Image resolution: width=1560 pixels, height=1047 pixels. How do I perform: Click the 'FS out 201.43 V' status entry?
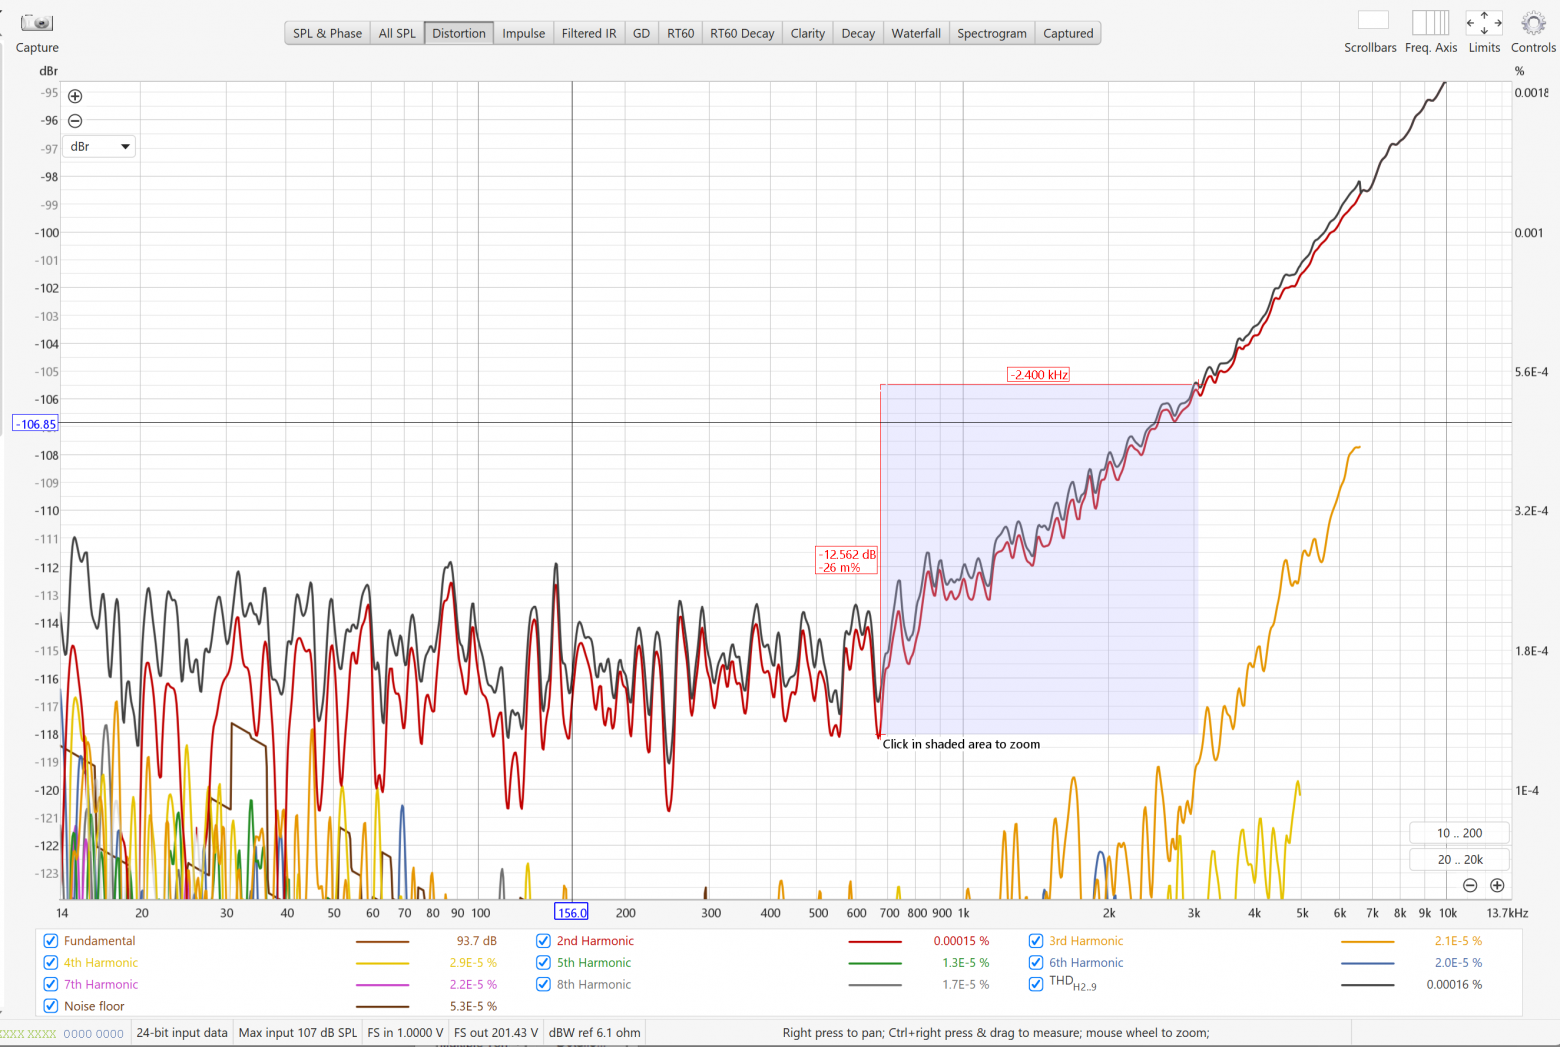[x=496, y=1033]
